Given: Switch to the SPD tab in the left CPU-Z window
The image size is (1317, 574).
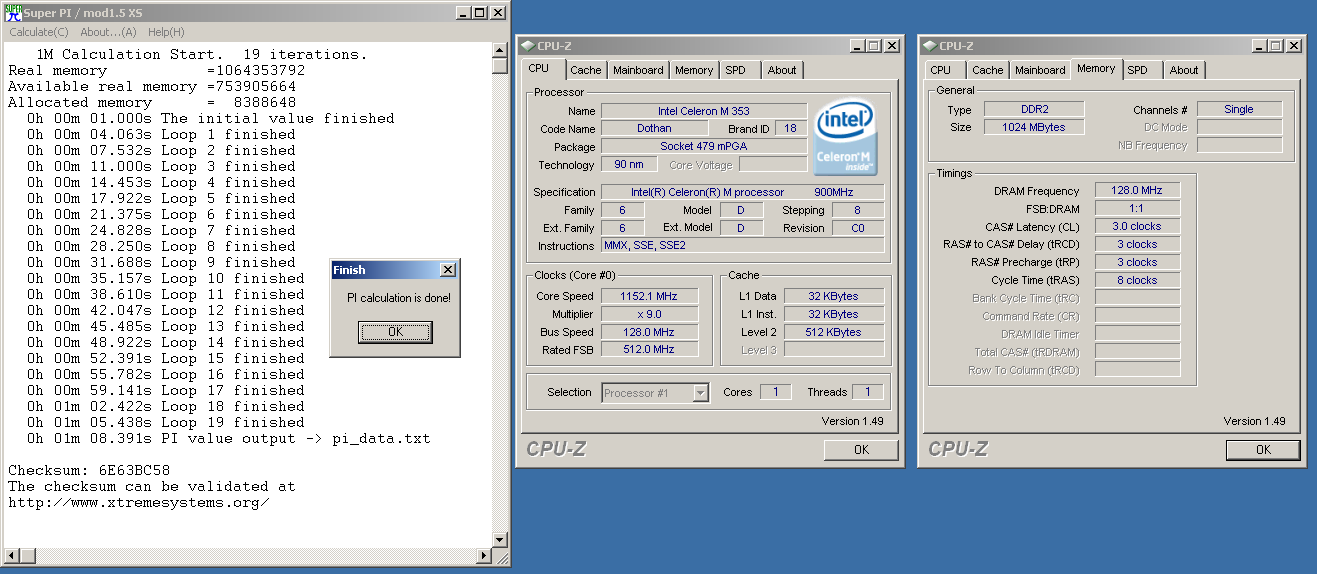Looking at the screenshot, I should pyautogui.click(x=735, y=70).
